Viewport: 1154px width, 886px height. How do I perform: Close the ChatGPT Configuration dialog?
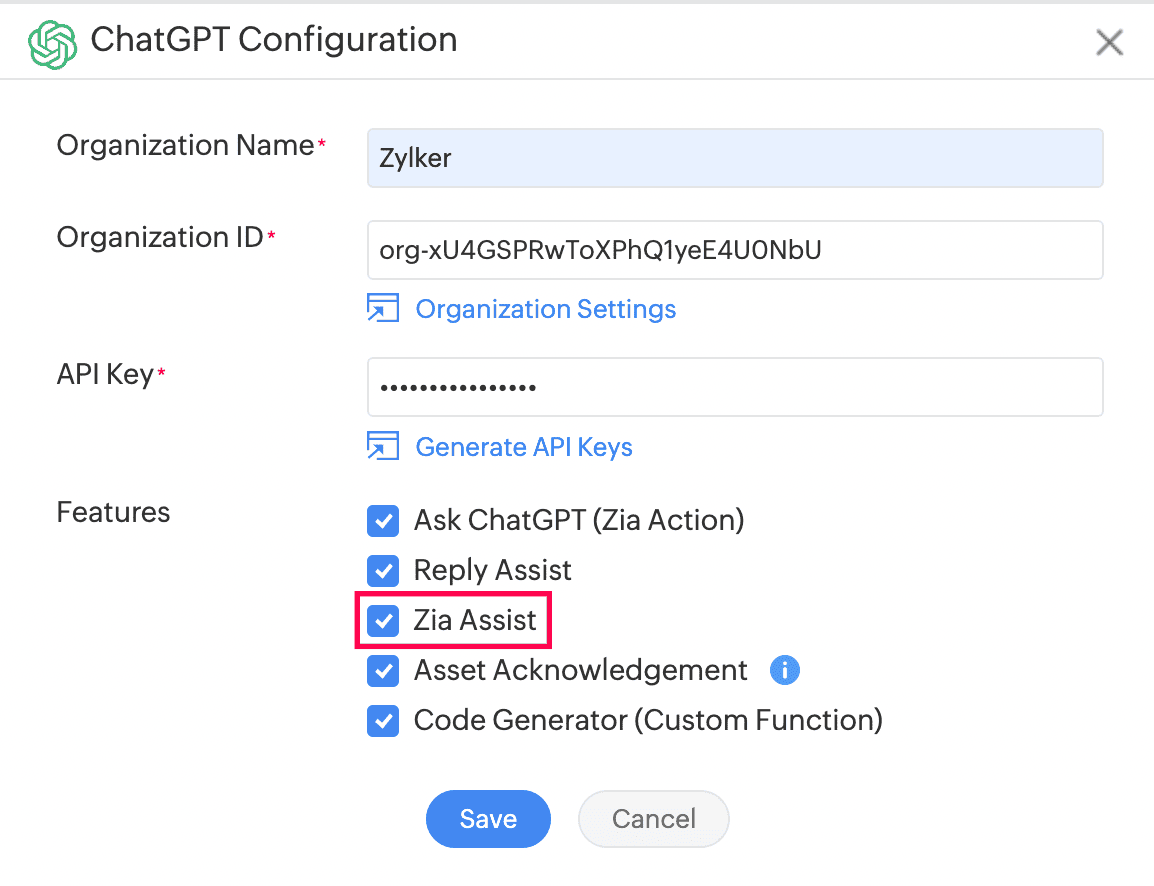tap(1110, 43)
